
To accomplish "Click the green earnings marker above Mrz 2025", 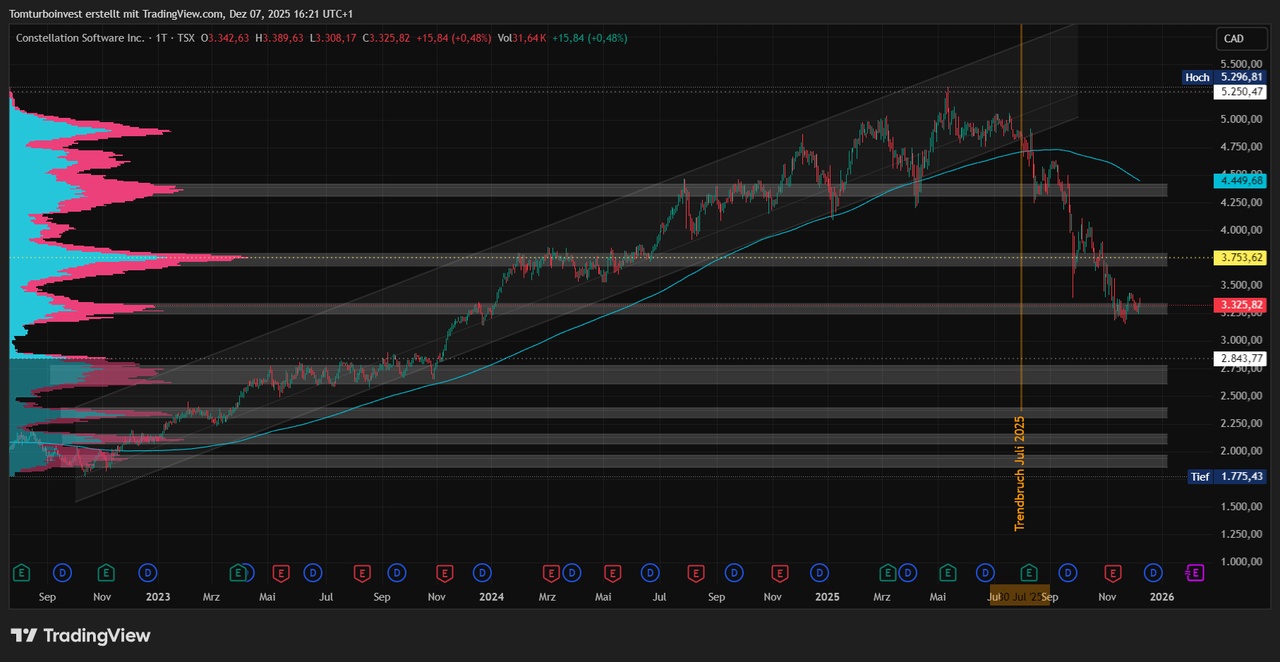I will pos(887,573).
